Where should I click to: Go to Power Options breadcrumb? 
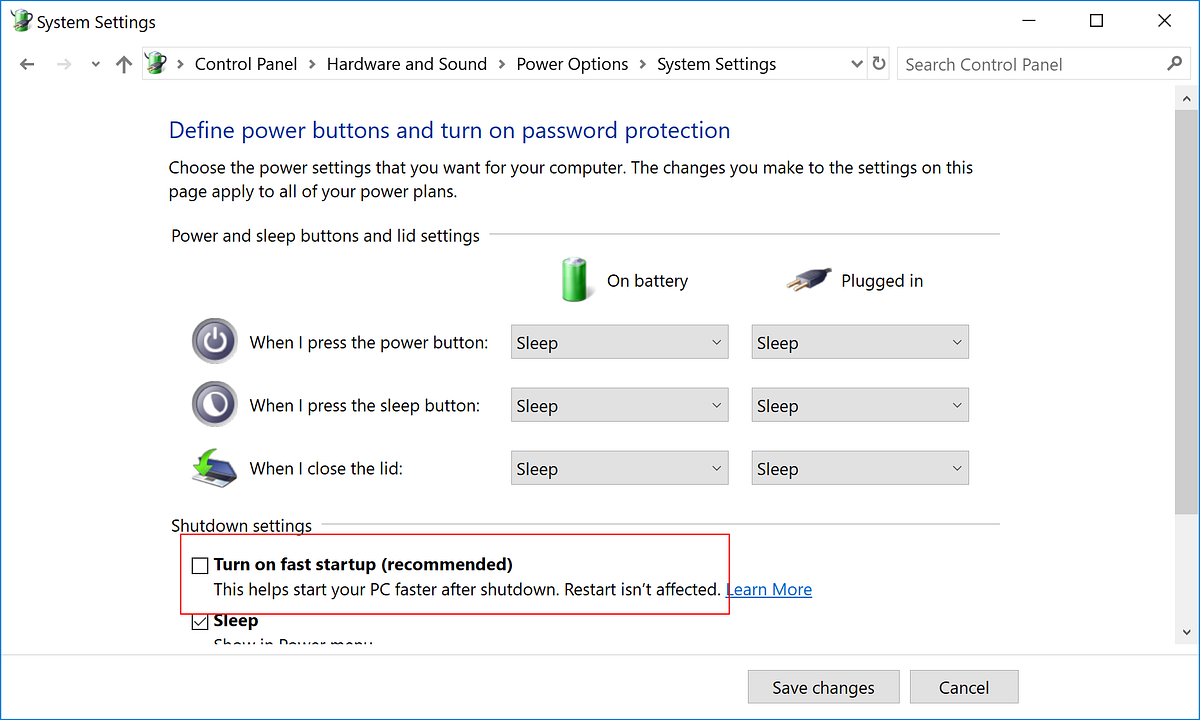[x=572, y=64]
